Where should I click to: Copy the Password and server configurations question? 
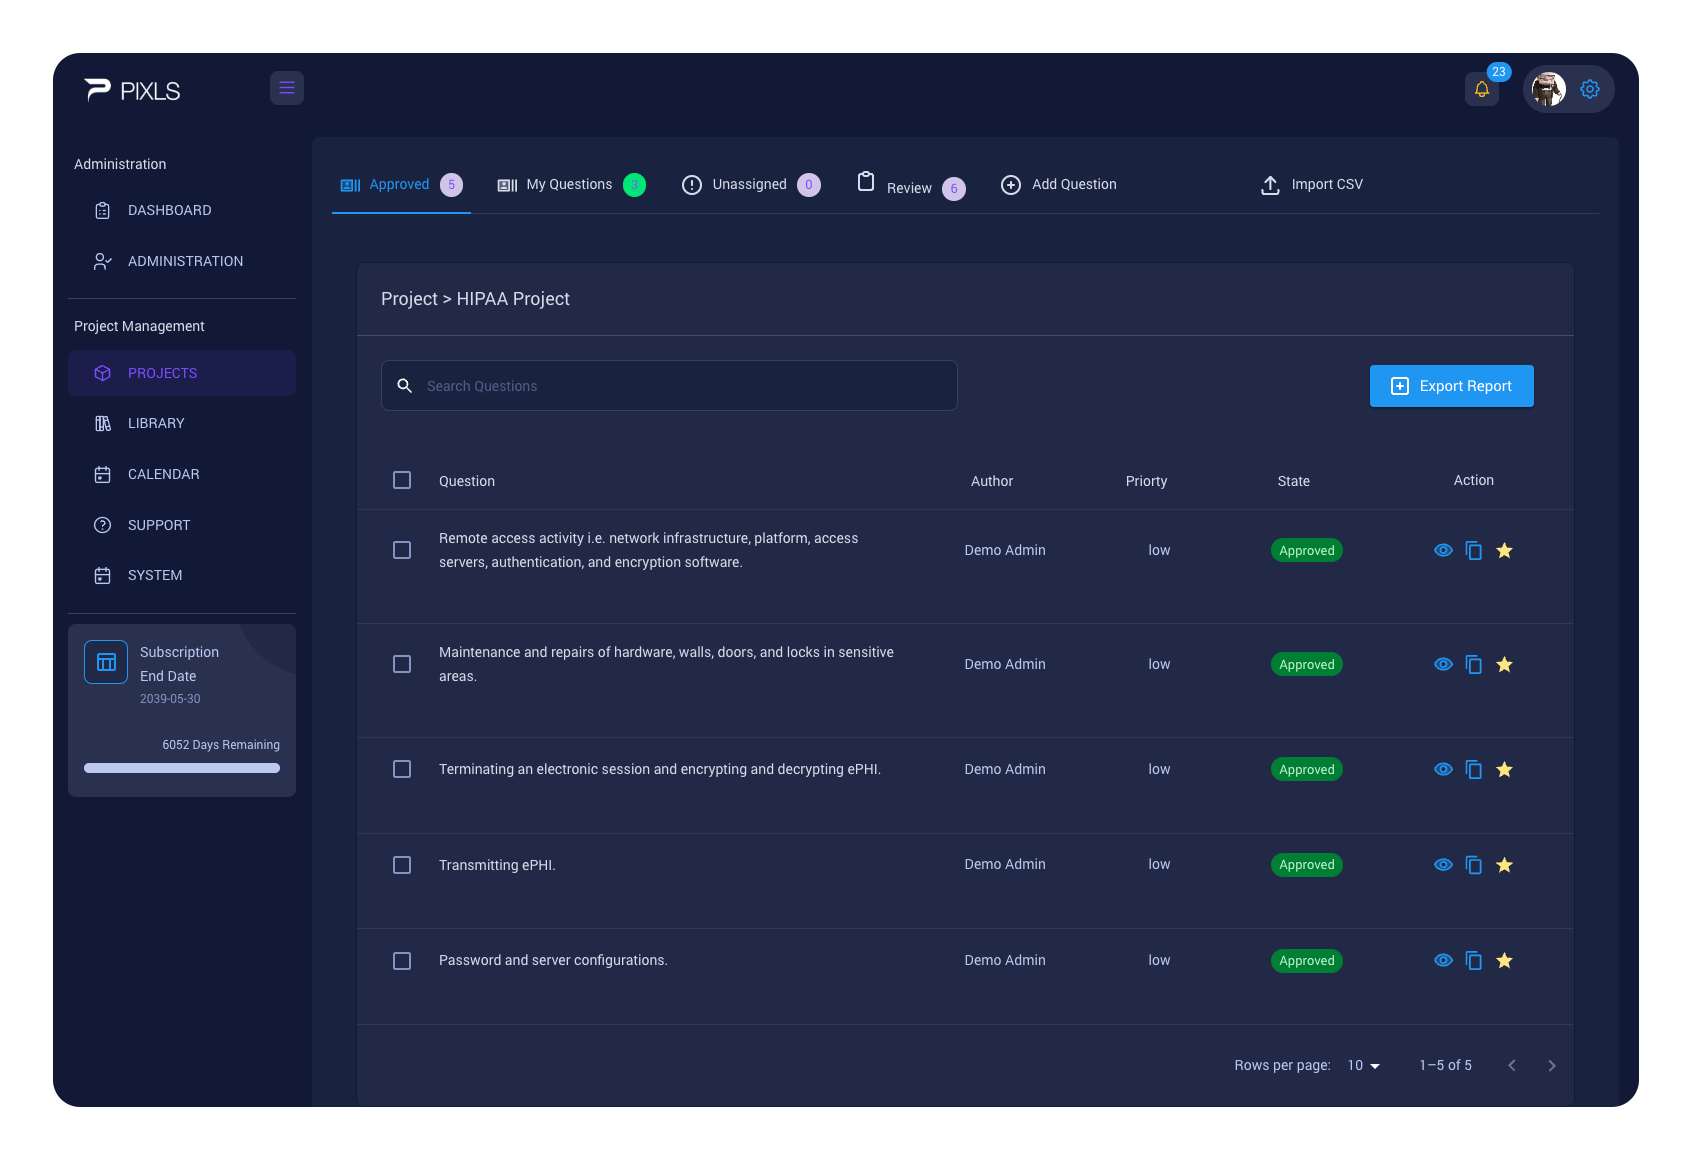[x=1474, y=960]
